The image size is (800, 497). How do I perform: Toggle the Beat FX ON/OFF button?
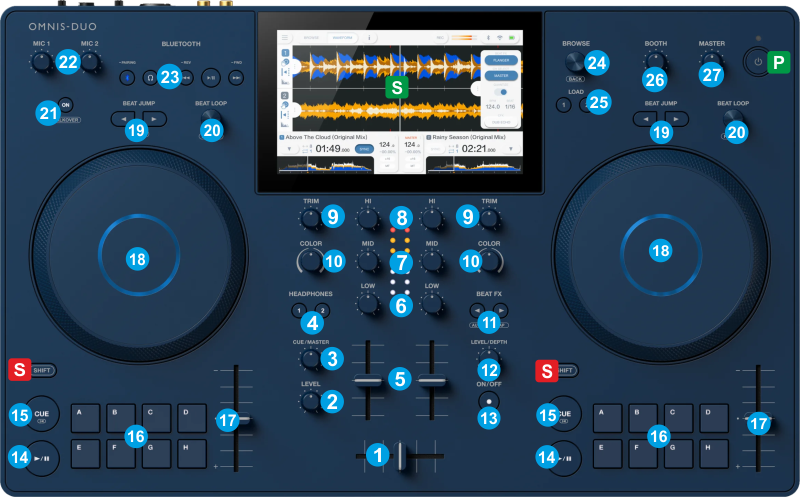coord(488,399)
